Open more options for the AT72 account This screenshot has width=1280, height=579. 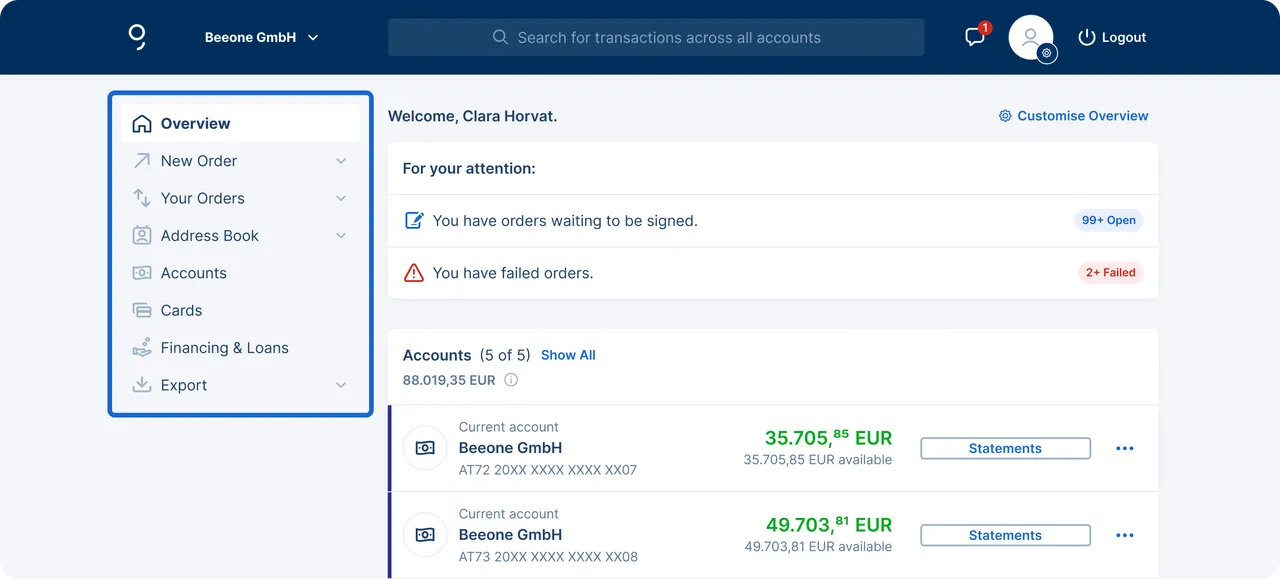pos(1125,448)
